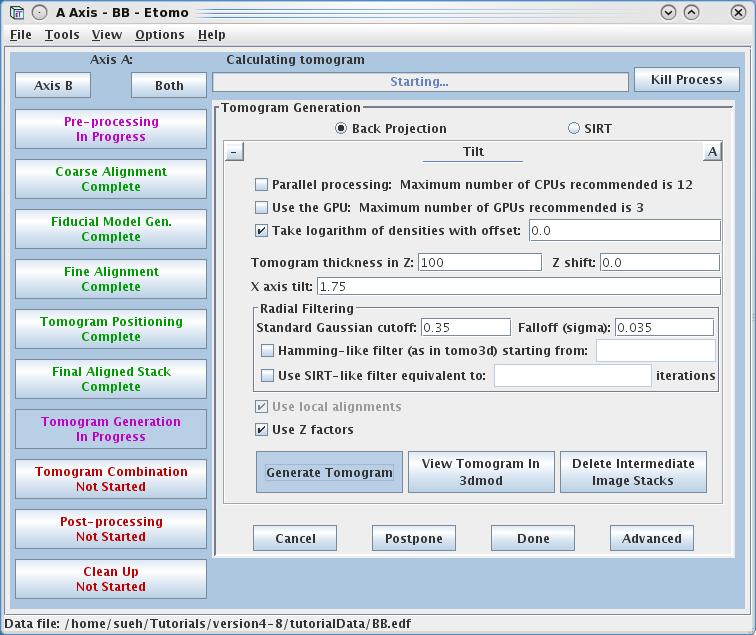Click the Z shift input field

tap(660, 262)
